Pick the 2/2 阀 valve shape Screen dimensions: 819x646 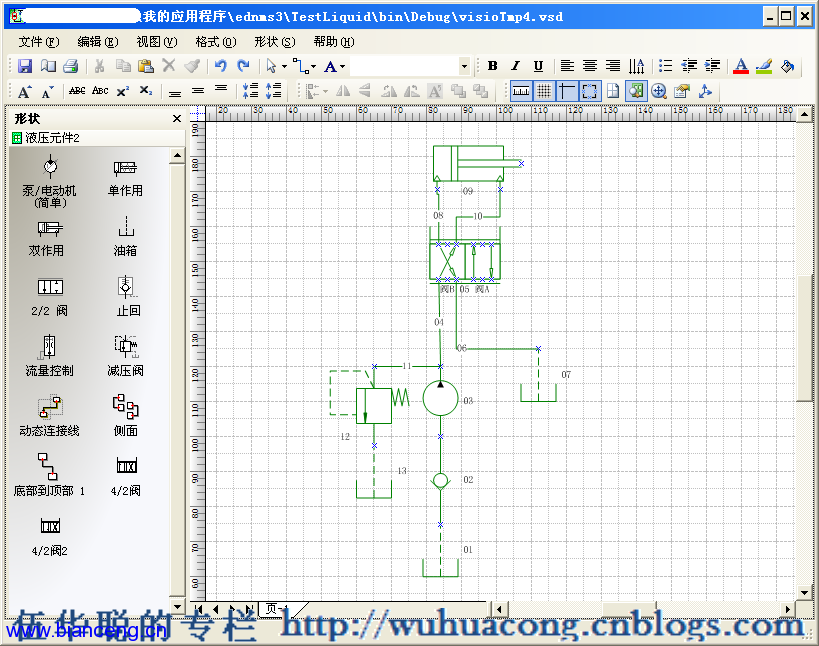(50, 297)
